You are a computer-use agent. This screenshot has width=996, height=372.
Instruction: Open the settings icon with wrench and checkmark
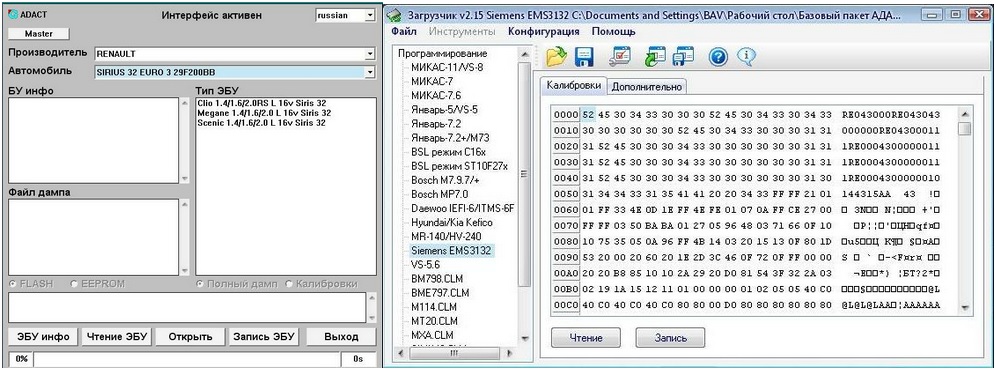[x=619, y=56]
